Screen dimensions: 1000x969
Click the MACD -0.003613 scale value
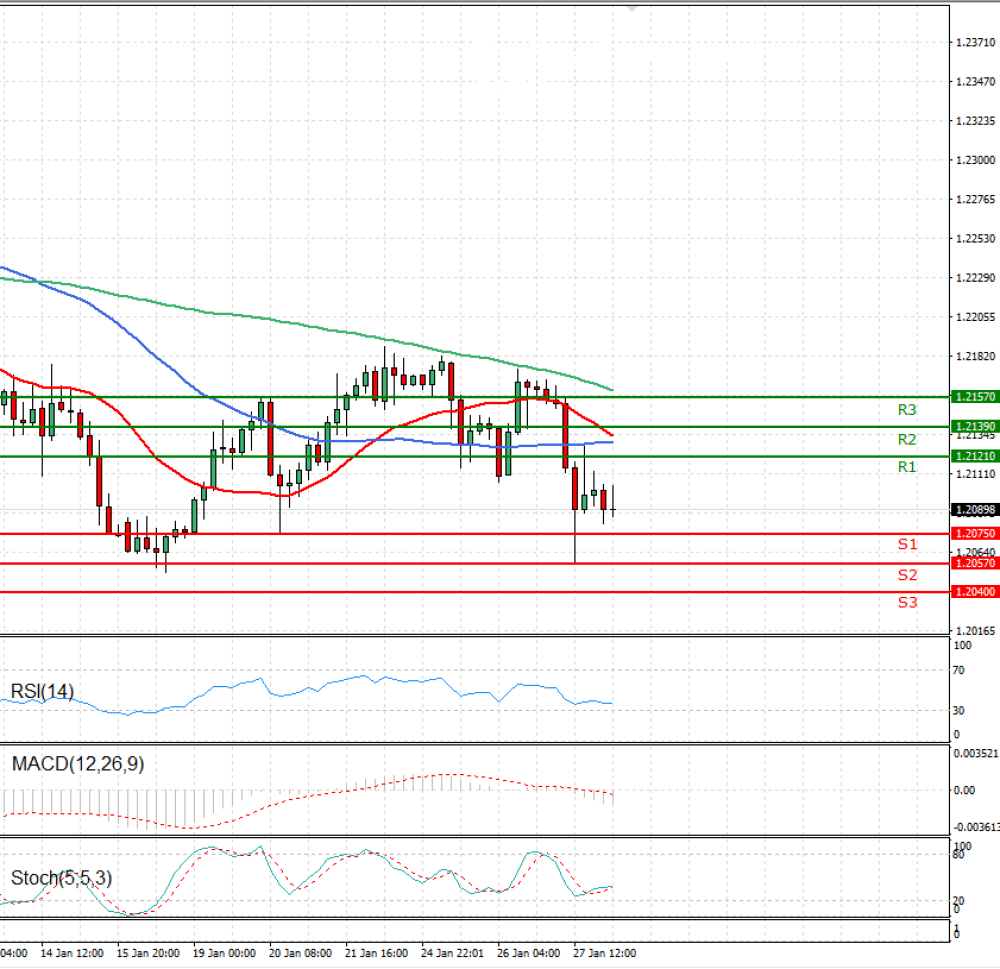[976, 827]
